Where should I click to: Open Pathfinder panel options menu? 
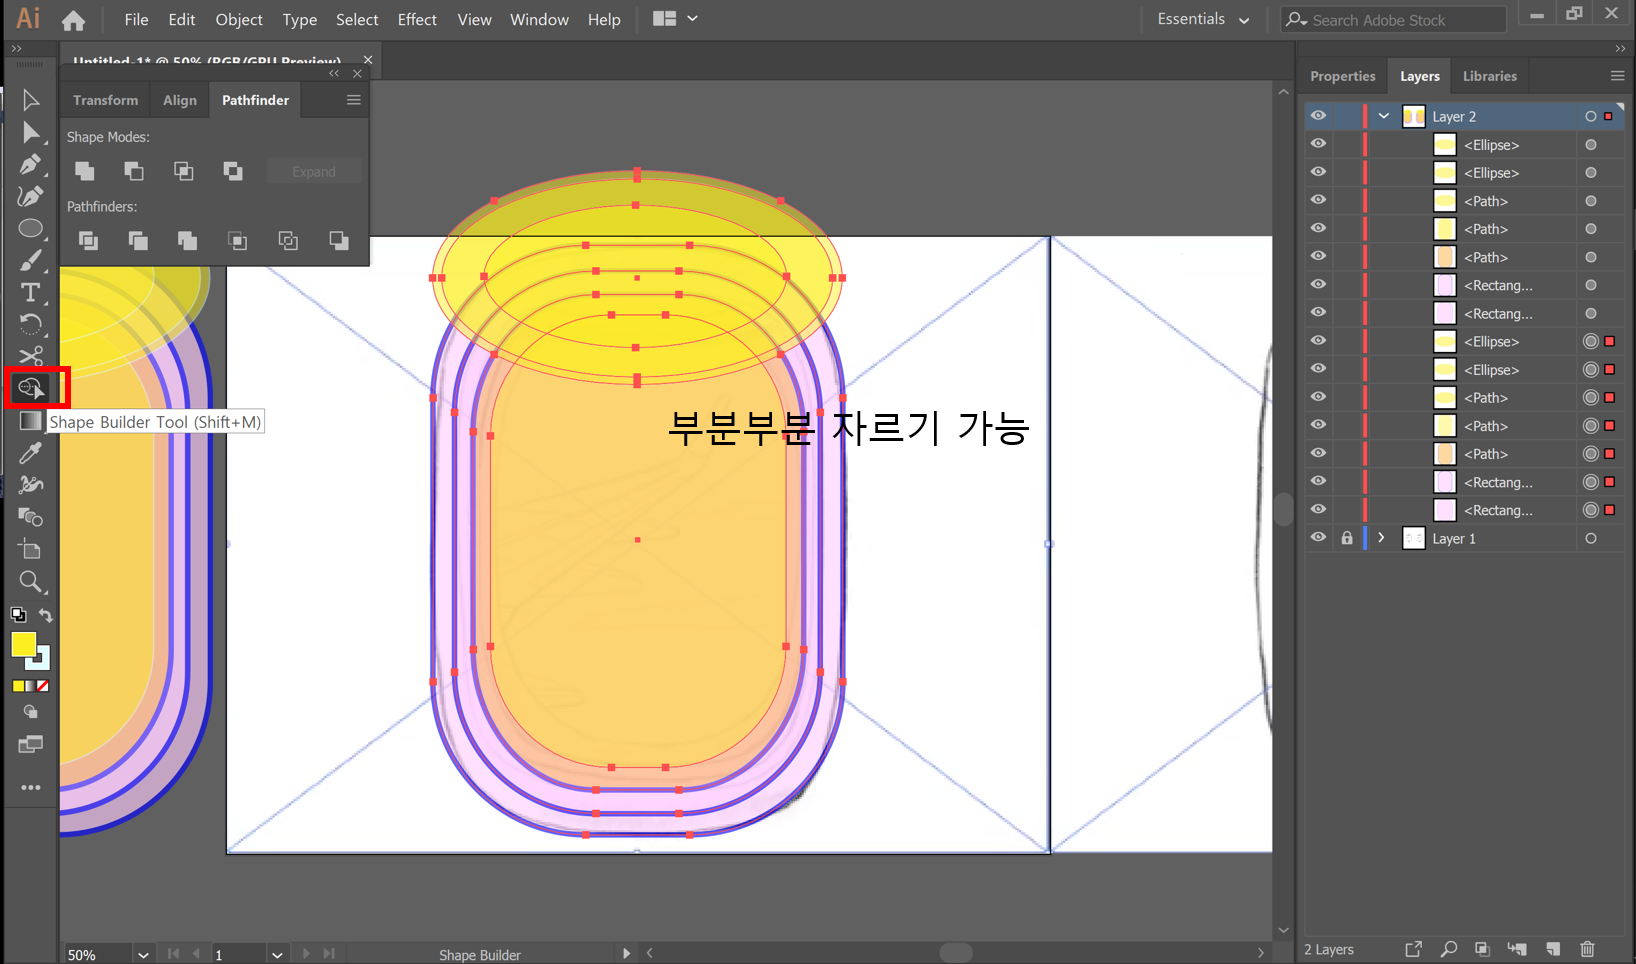click(353, 100)
